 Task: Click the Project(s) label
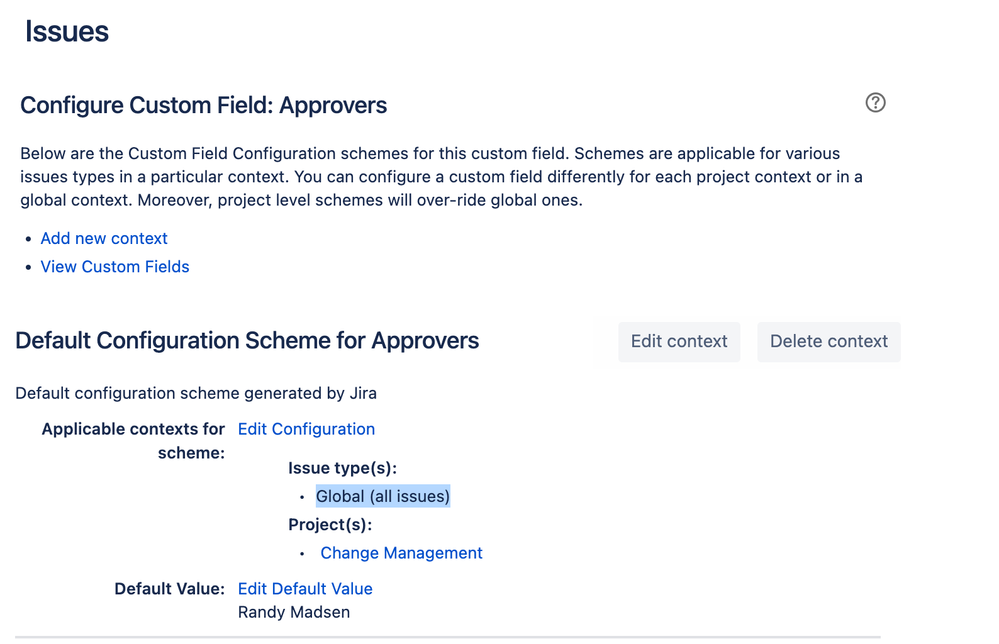[x=330, y=525]
